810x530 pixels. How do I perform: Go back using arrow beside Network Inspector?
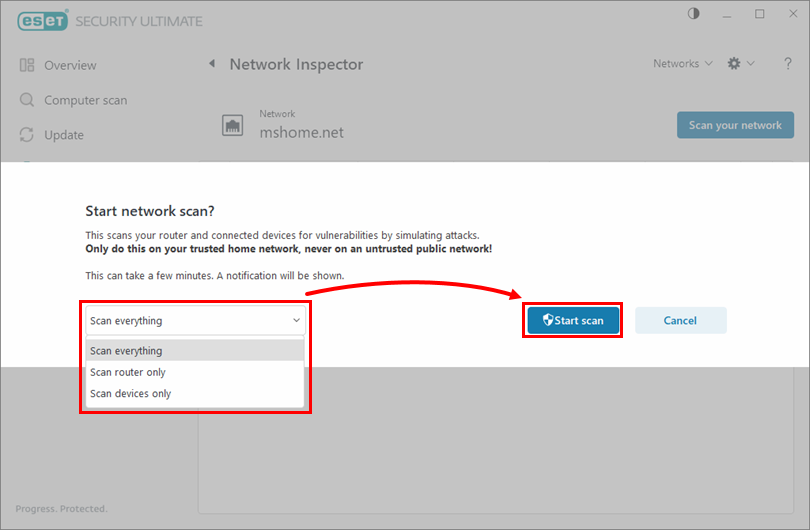tap(211, 64)
